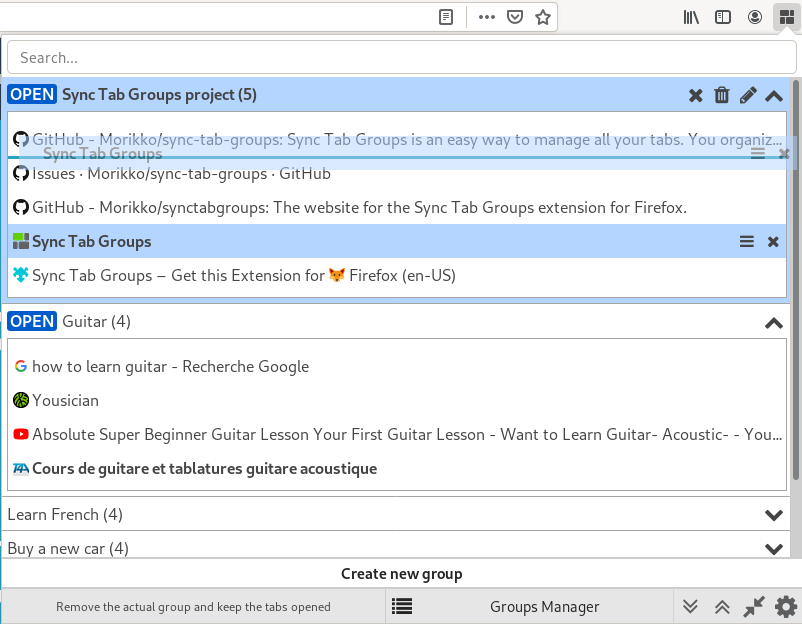The height and width of the screenshot is (624, 802).
Task: Click the Search field
Action: pos(402,58)
